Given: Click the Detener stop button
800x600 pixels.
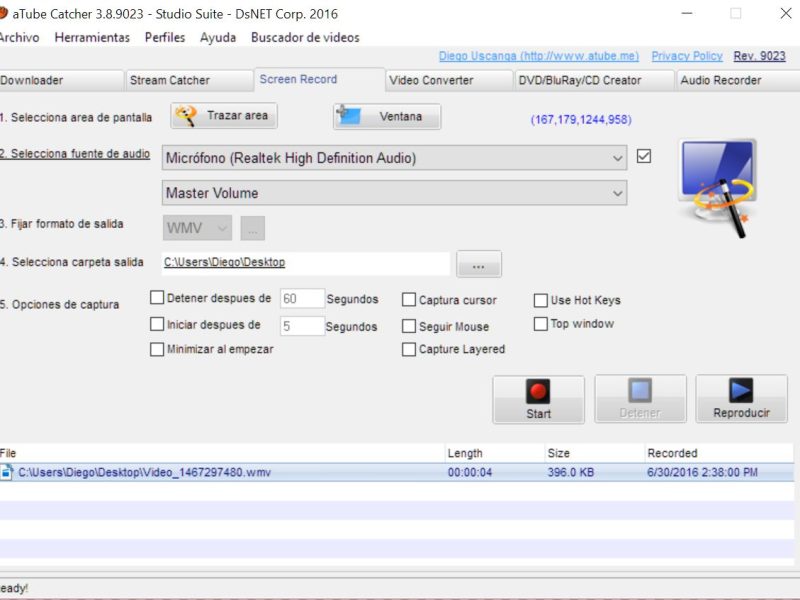Looking at the screenshot, I should click(640, 399).
